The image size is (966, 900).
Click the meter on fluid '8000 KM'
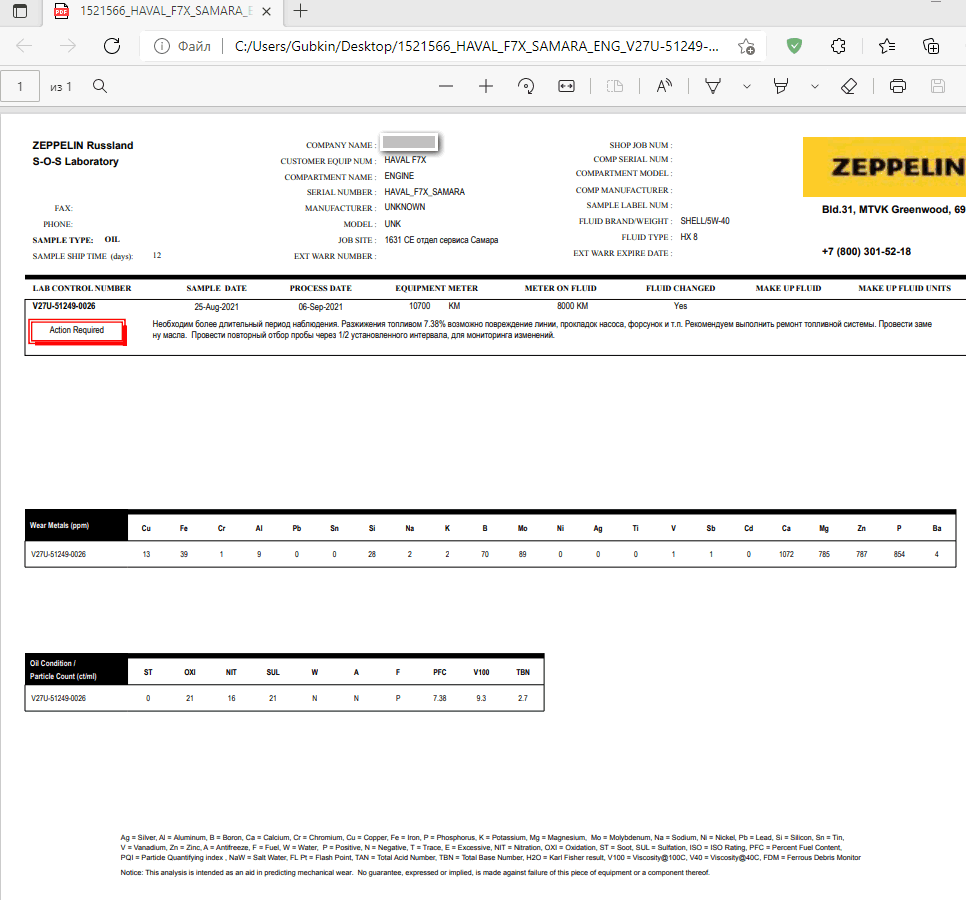[x=572, y=306]
